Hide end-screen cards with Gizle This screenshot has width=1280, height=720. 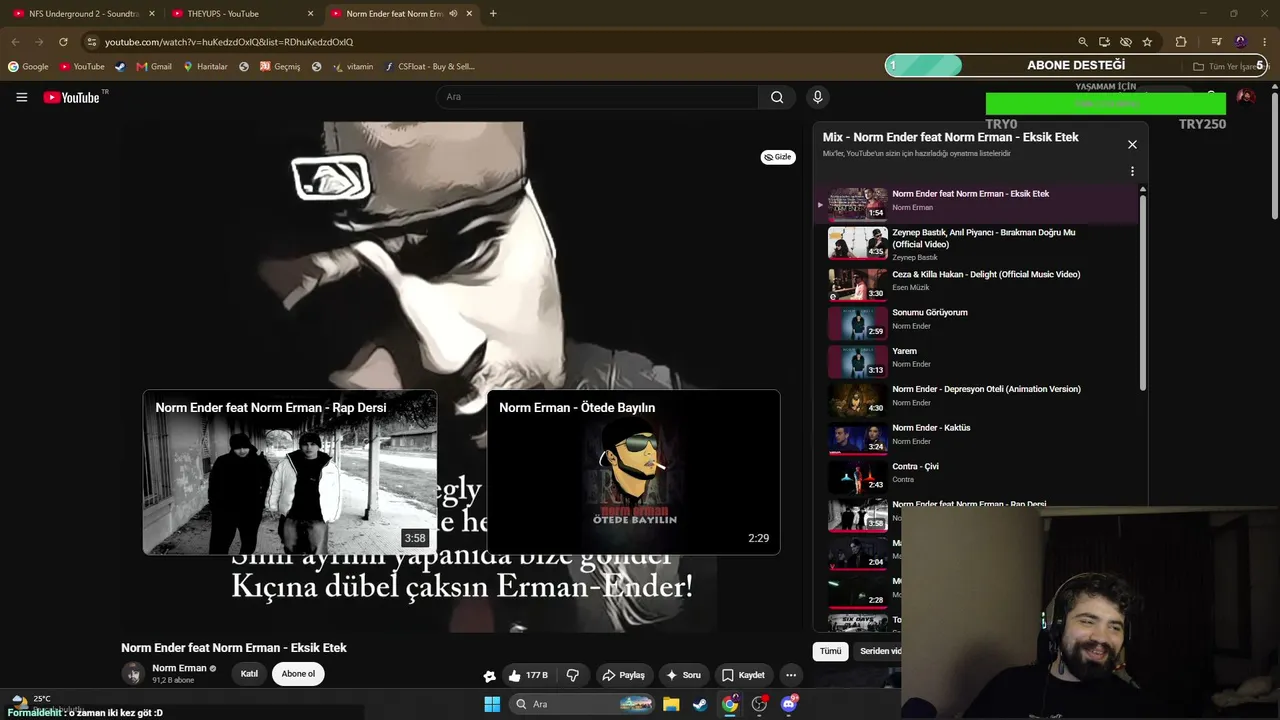(778, 157)
